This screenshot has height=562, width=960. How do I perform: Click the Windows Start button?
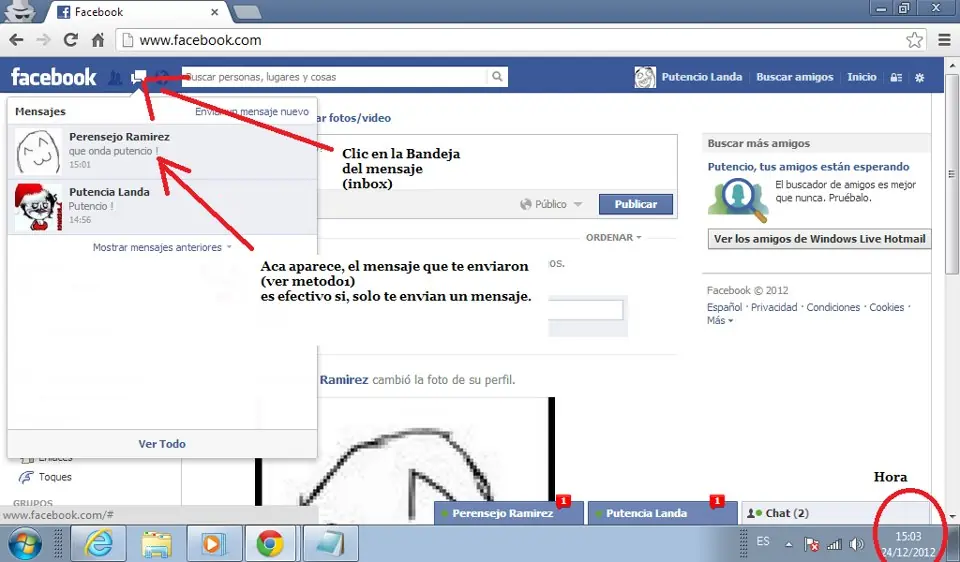[x=23, y=544]
